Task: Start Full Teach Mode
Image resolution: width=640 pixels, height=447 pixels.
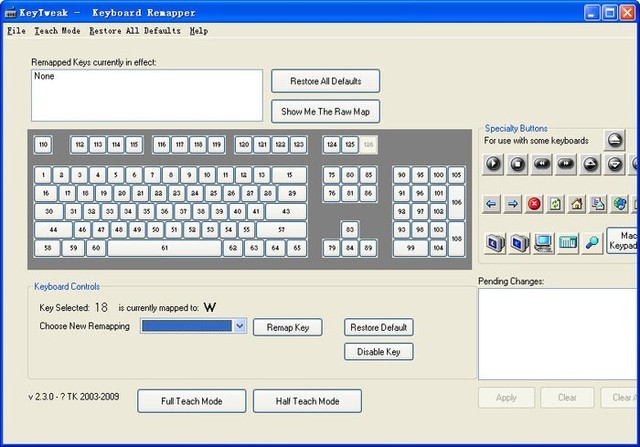Action: [191, 401]
